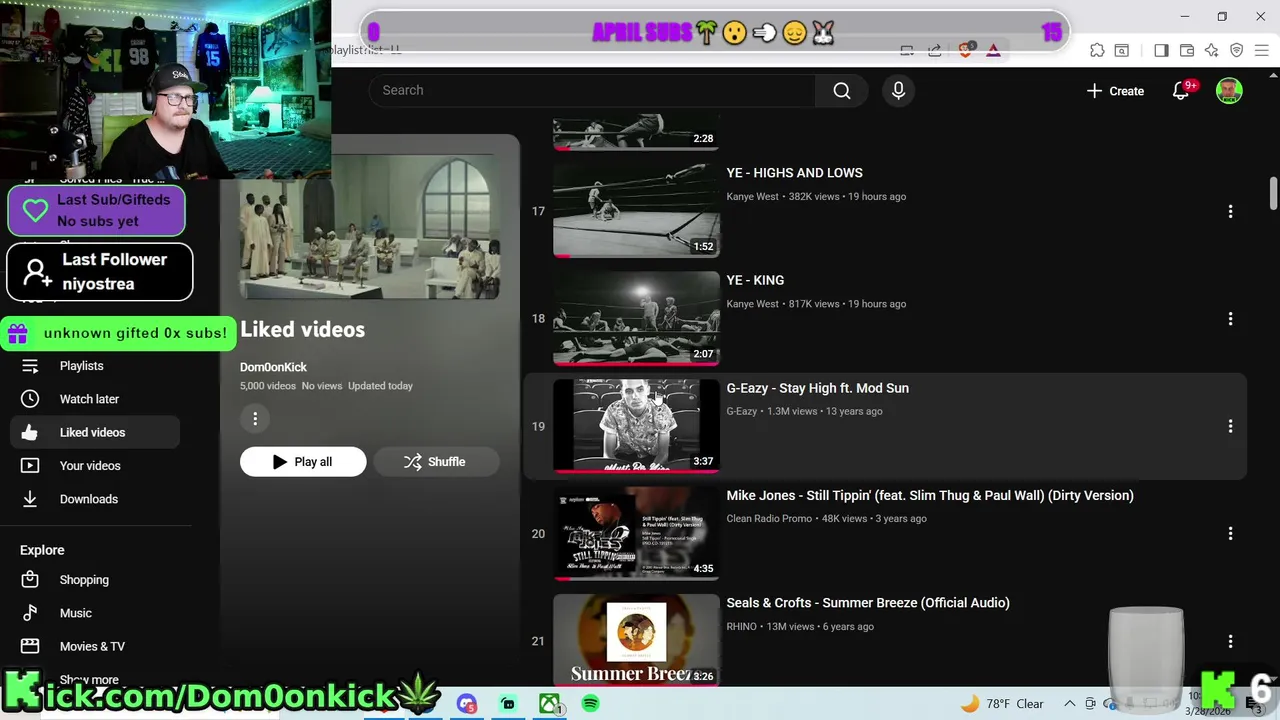Click the share page icon in address bar

coord(934,50)
